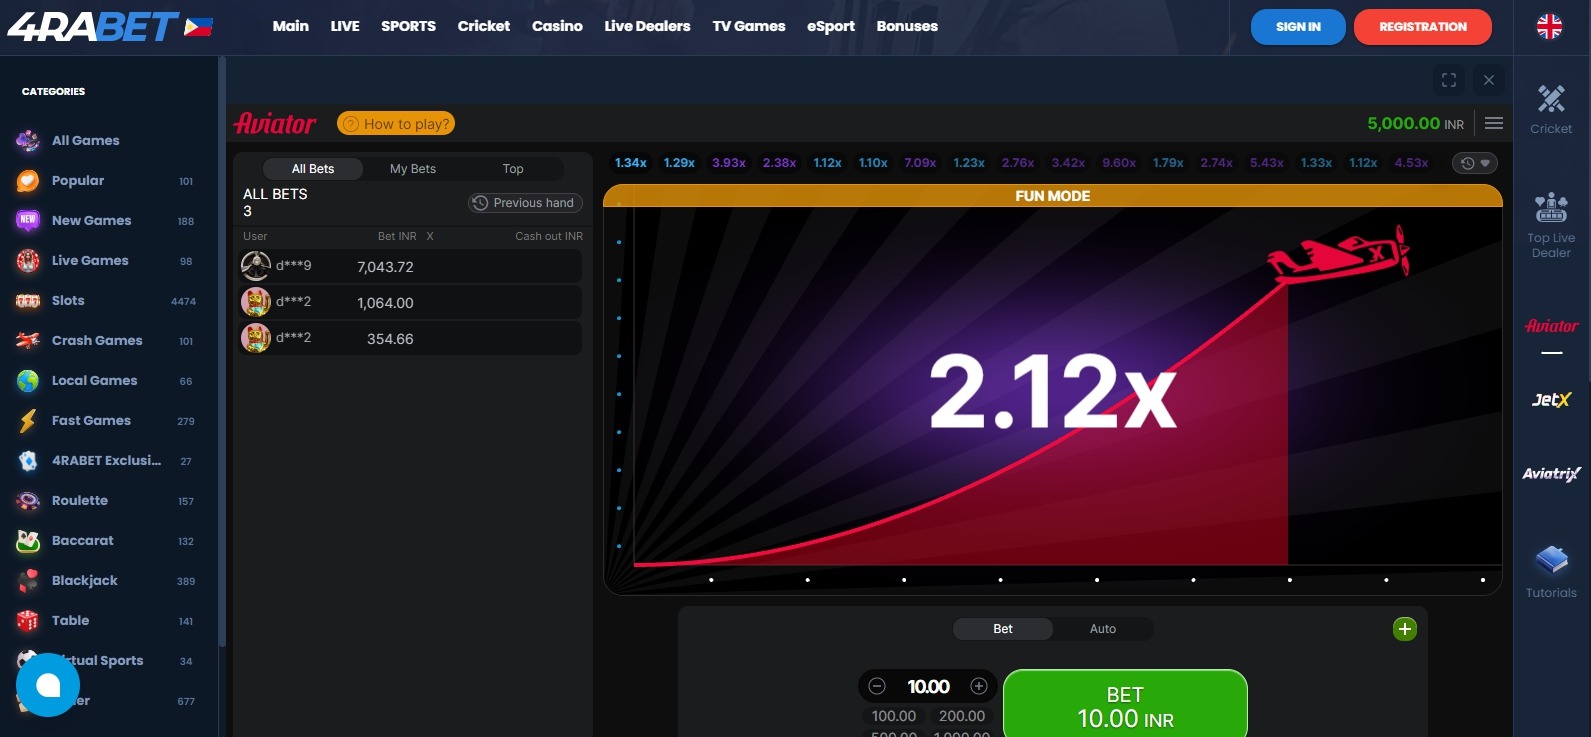Decrease the bet amount with minus
Viewport: 1591px width, 737px height.
tap(877, 686)
